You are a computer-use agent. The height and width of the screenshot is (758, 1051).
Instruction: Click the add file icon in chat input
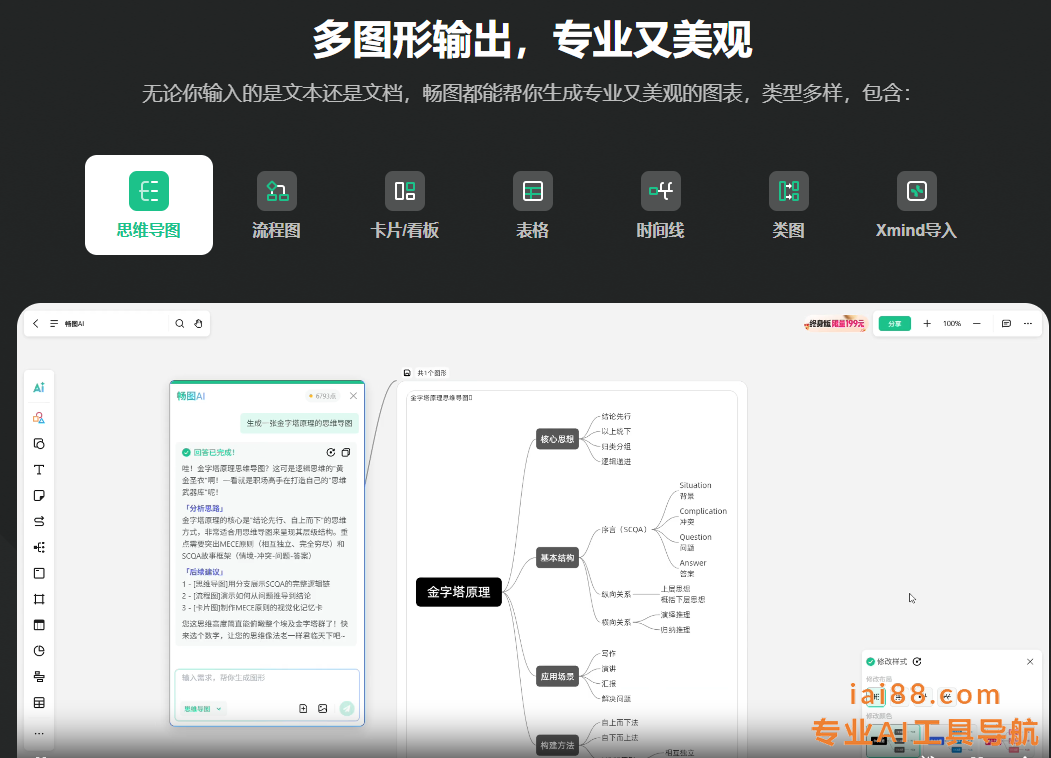303,708
